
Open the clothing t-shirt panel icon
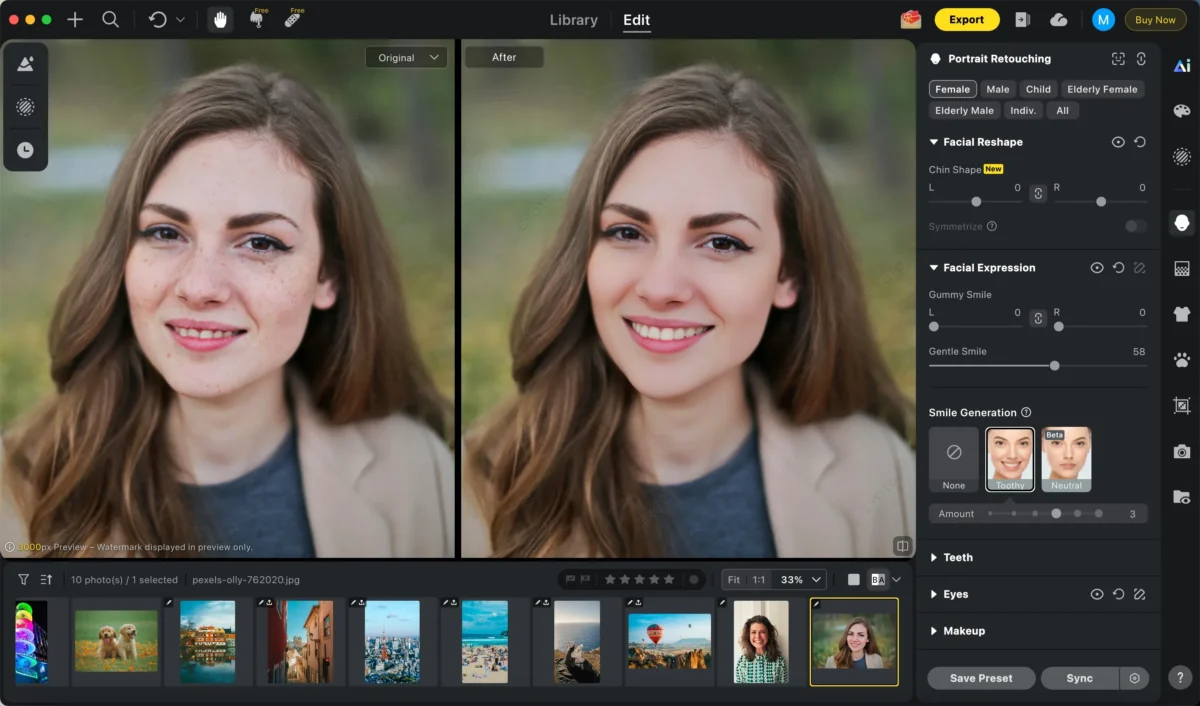(1181, 314)
